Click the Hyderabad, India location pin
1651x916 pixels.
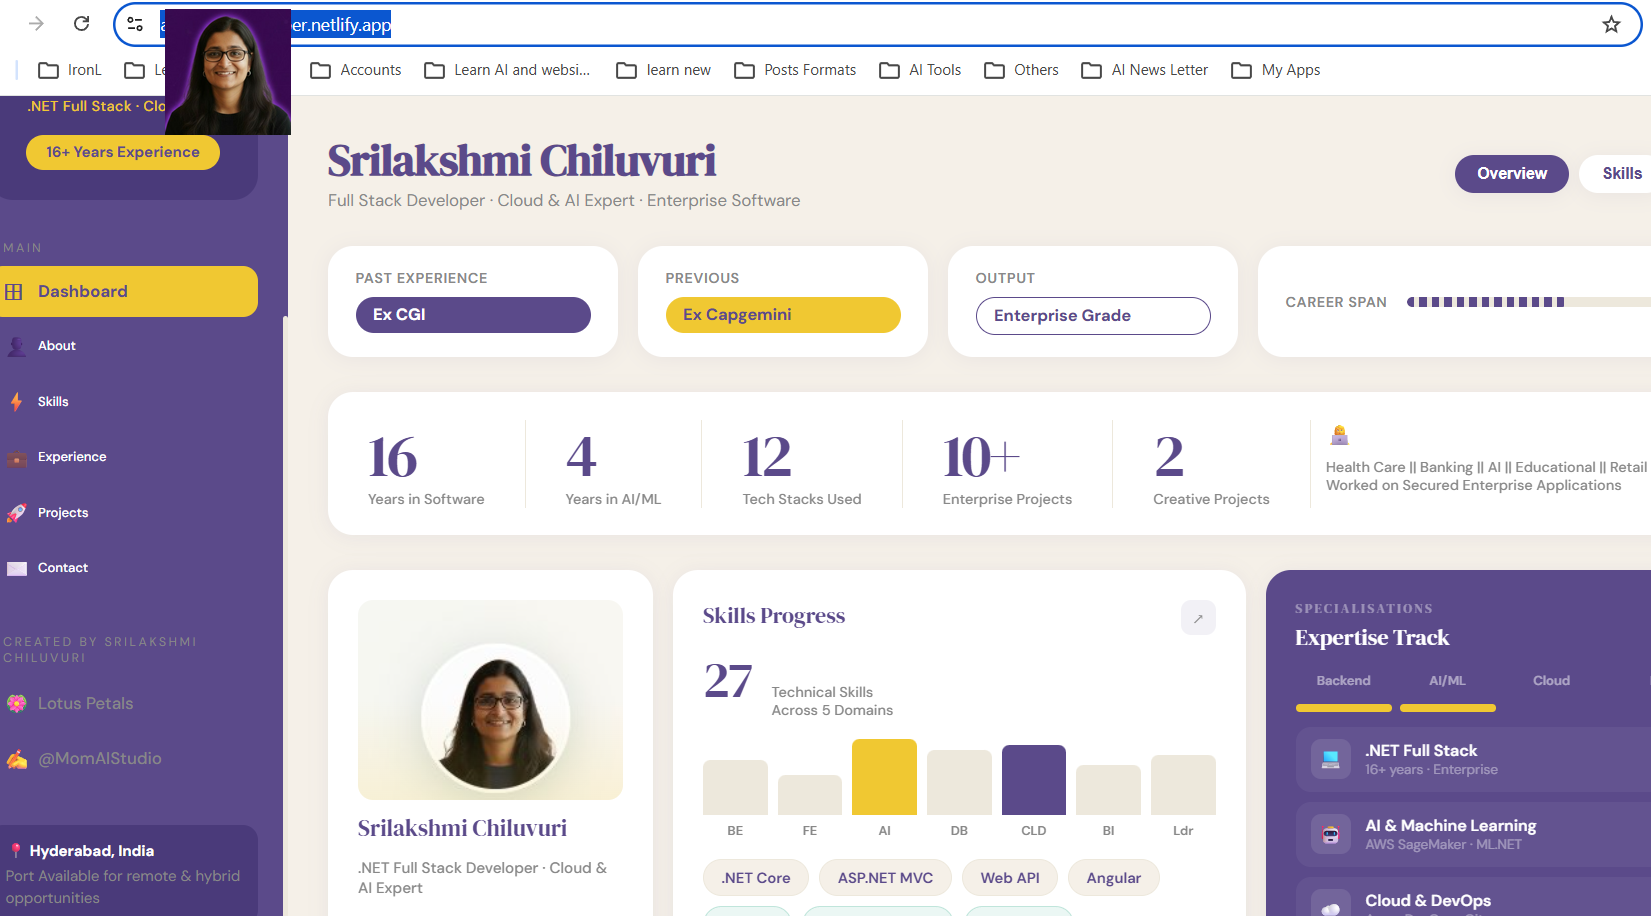coord(16,851)
